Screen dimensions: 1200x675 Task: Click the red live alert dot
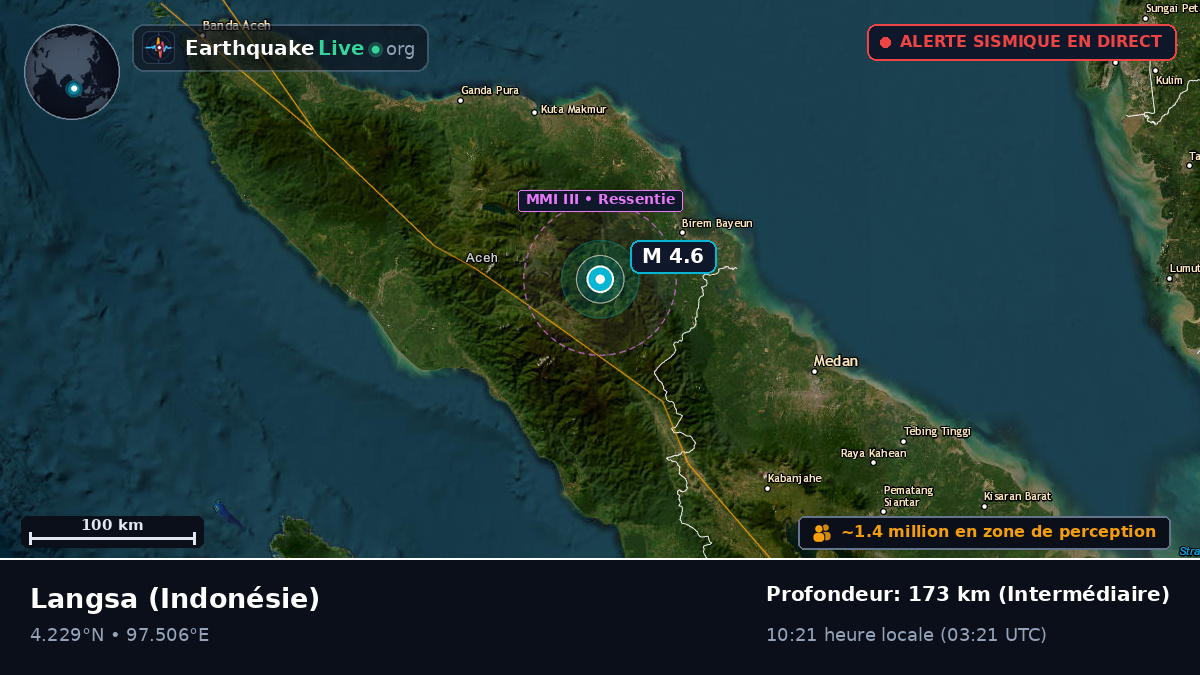coord(885,42)
